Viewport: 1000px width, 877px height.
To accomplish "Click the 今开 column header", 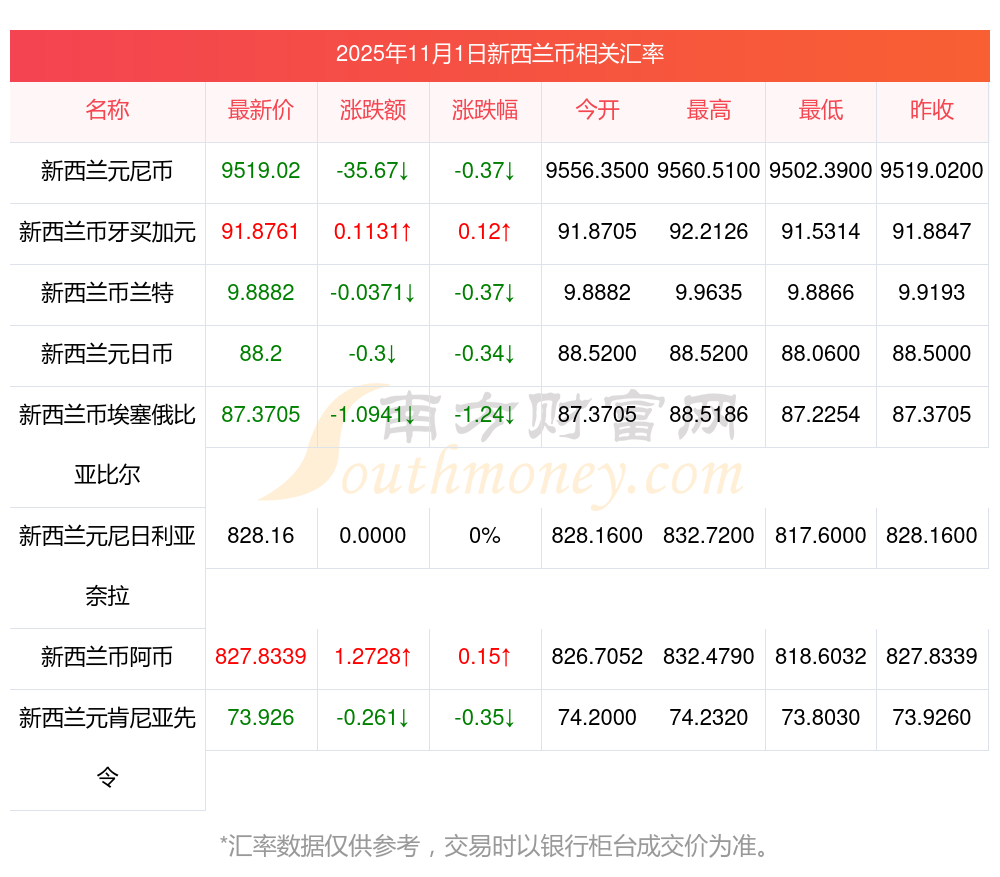I will click(x=597, y=110).
